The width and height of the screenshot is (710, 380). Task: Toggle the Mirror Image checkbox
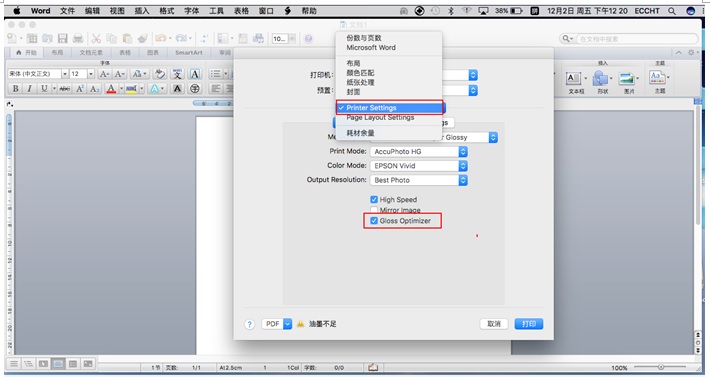374,210
